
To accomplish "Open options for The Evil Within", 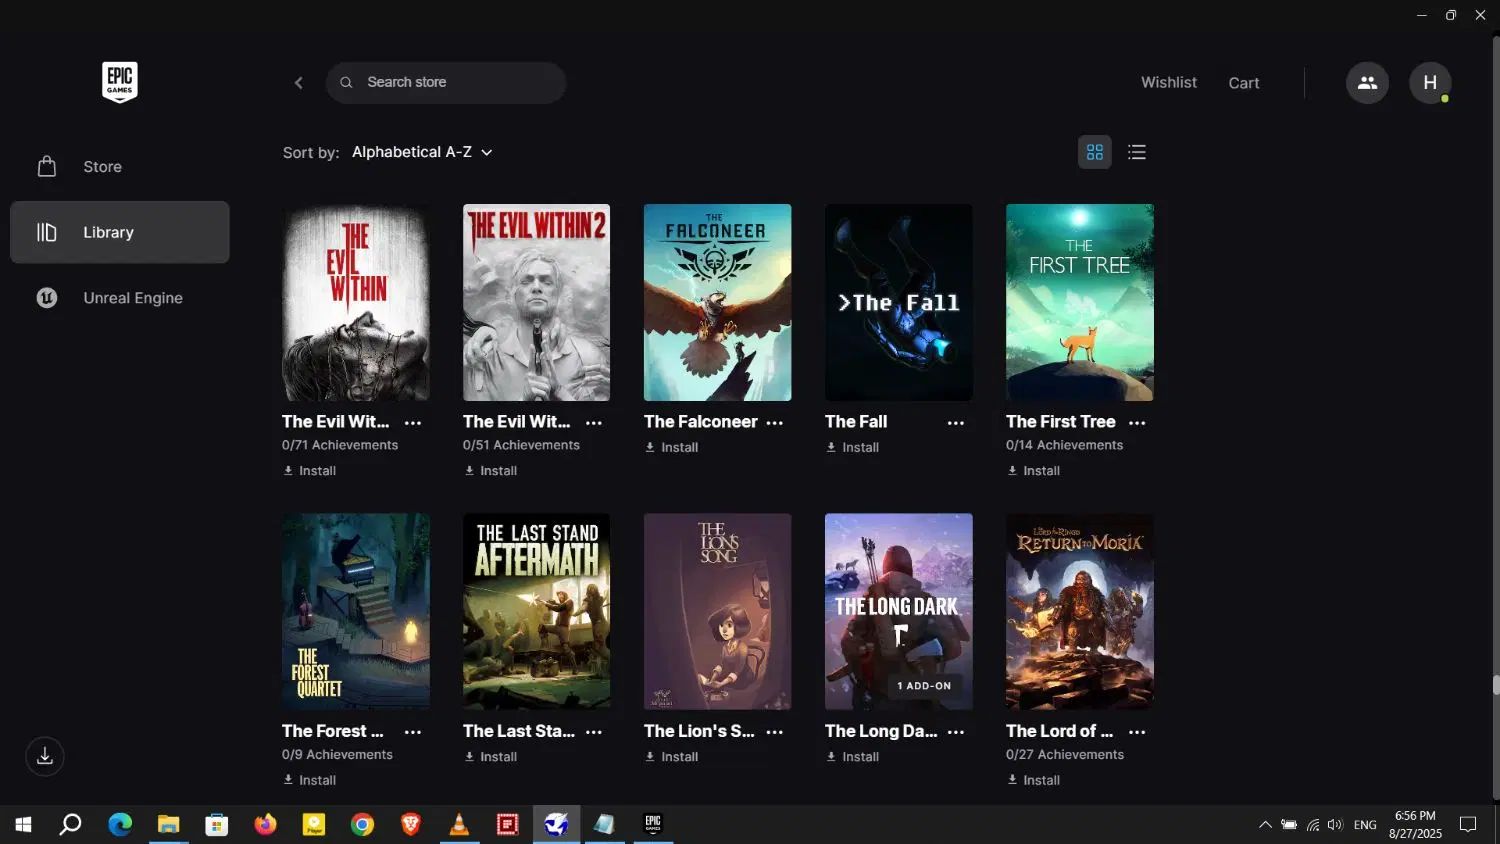I will [413, 423].
